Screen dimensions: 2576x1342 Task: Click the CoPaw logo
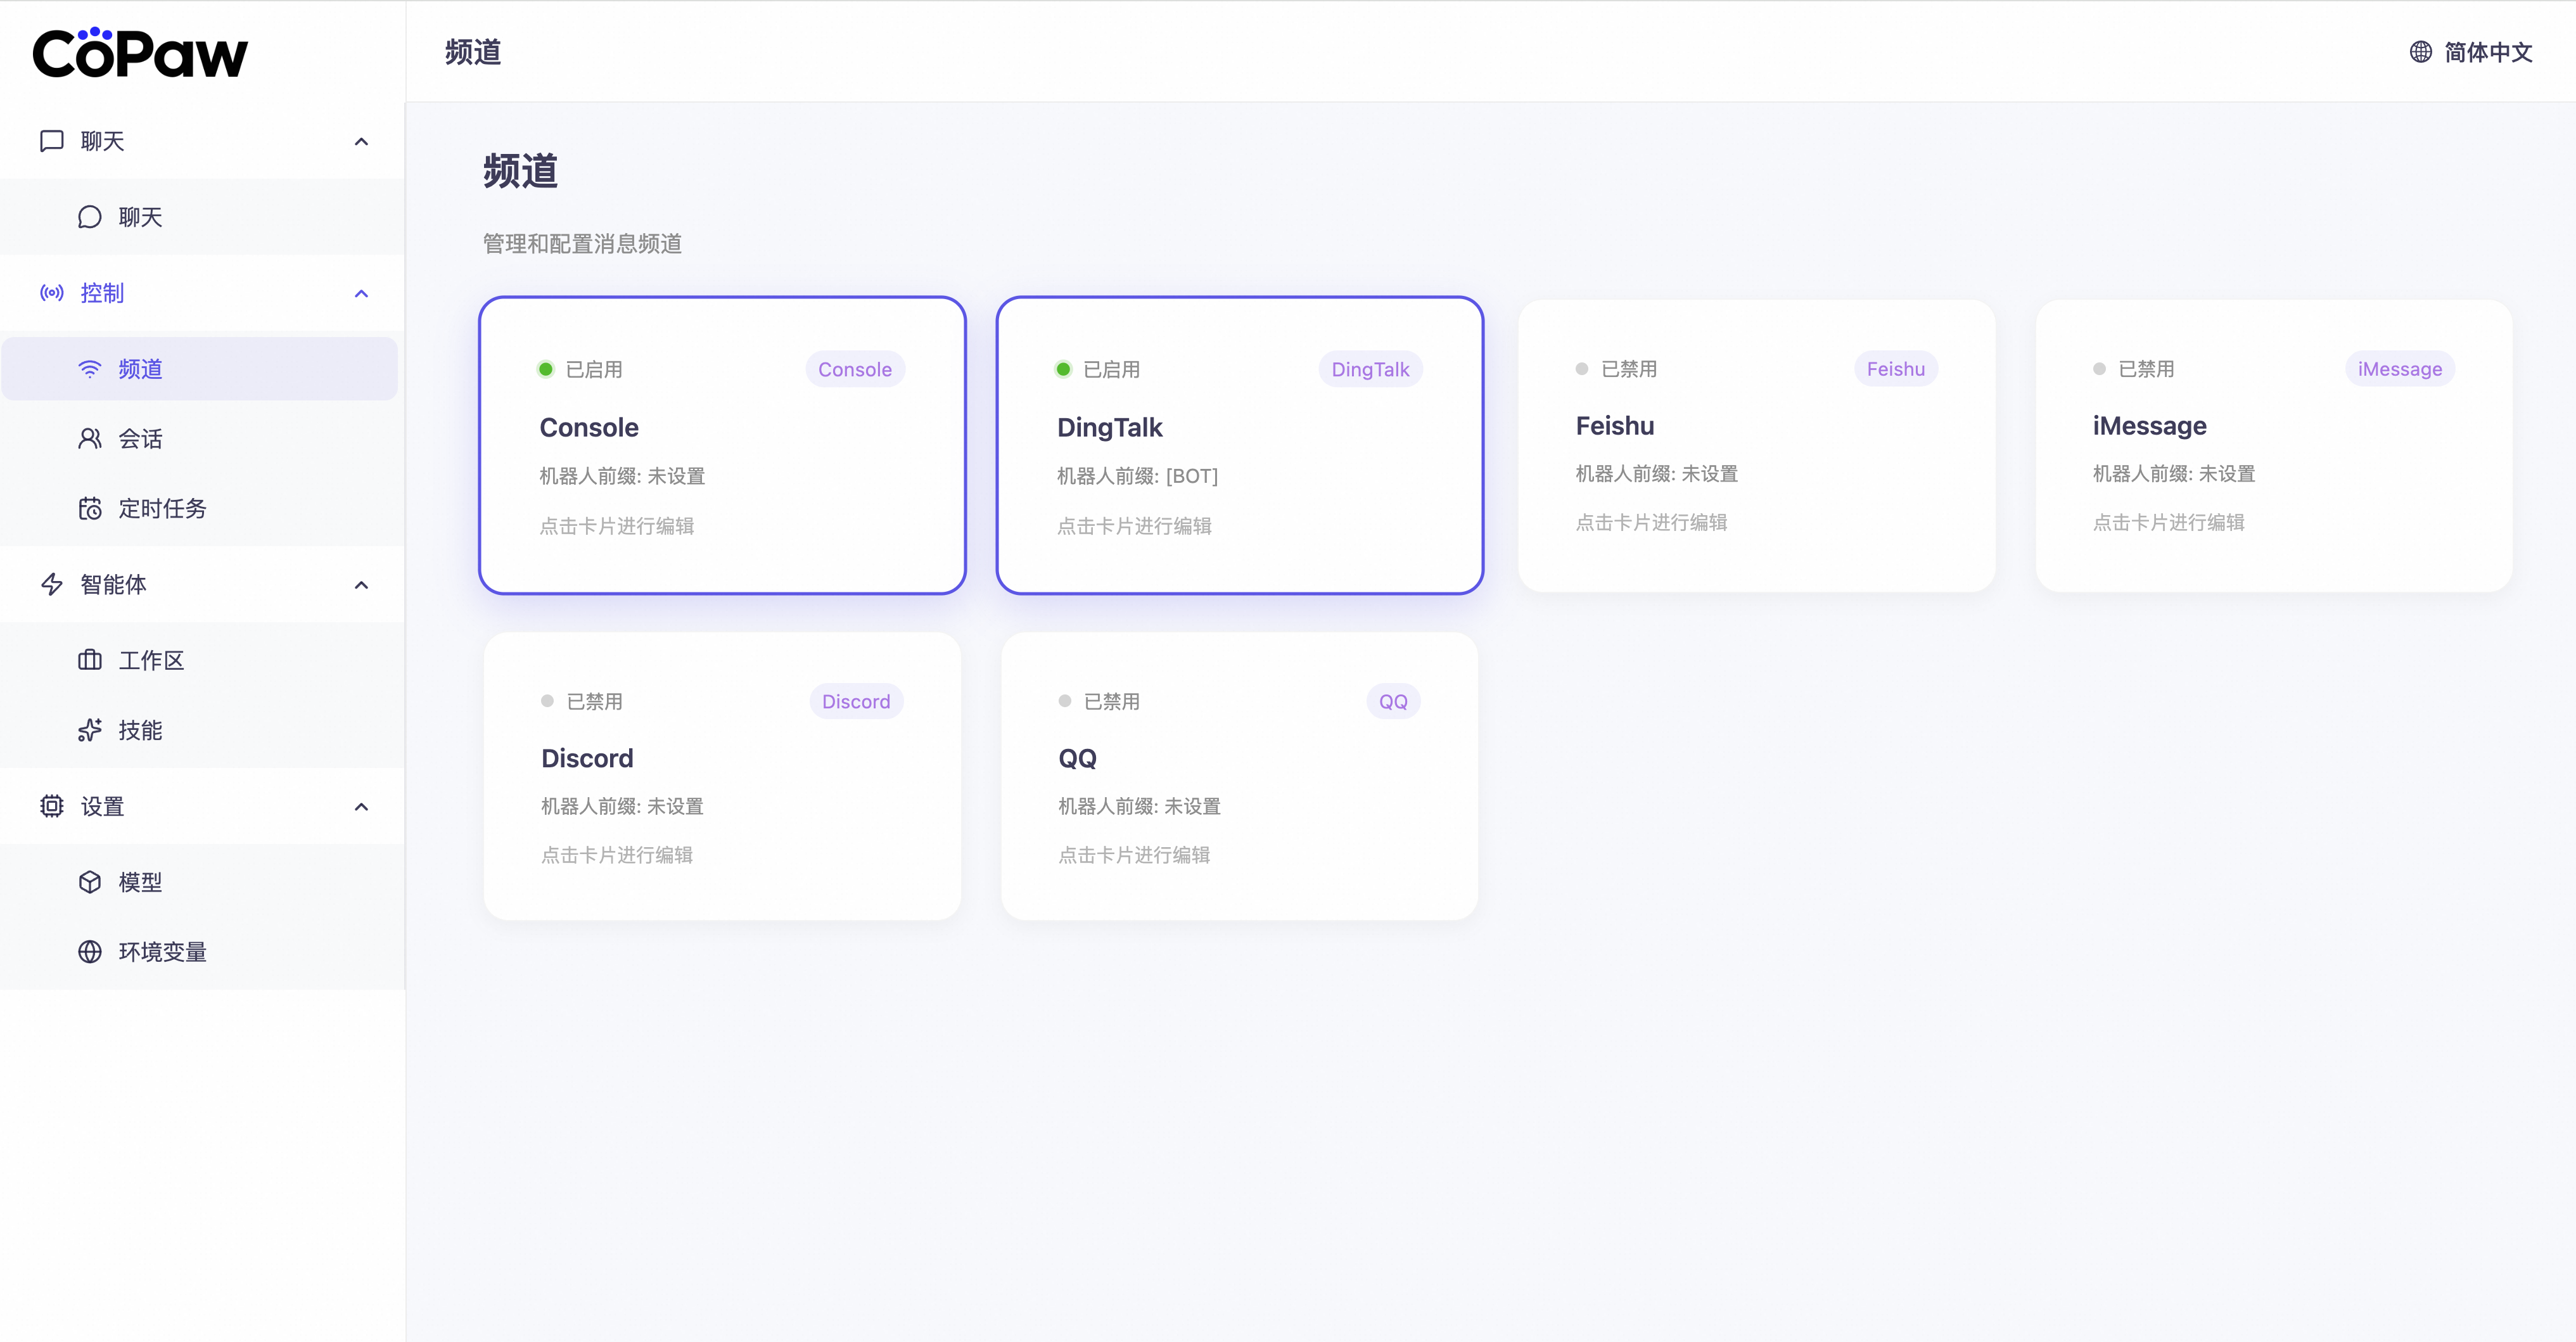pos(140,53)
